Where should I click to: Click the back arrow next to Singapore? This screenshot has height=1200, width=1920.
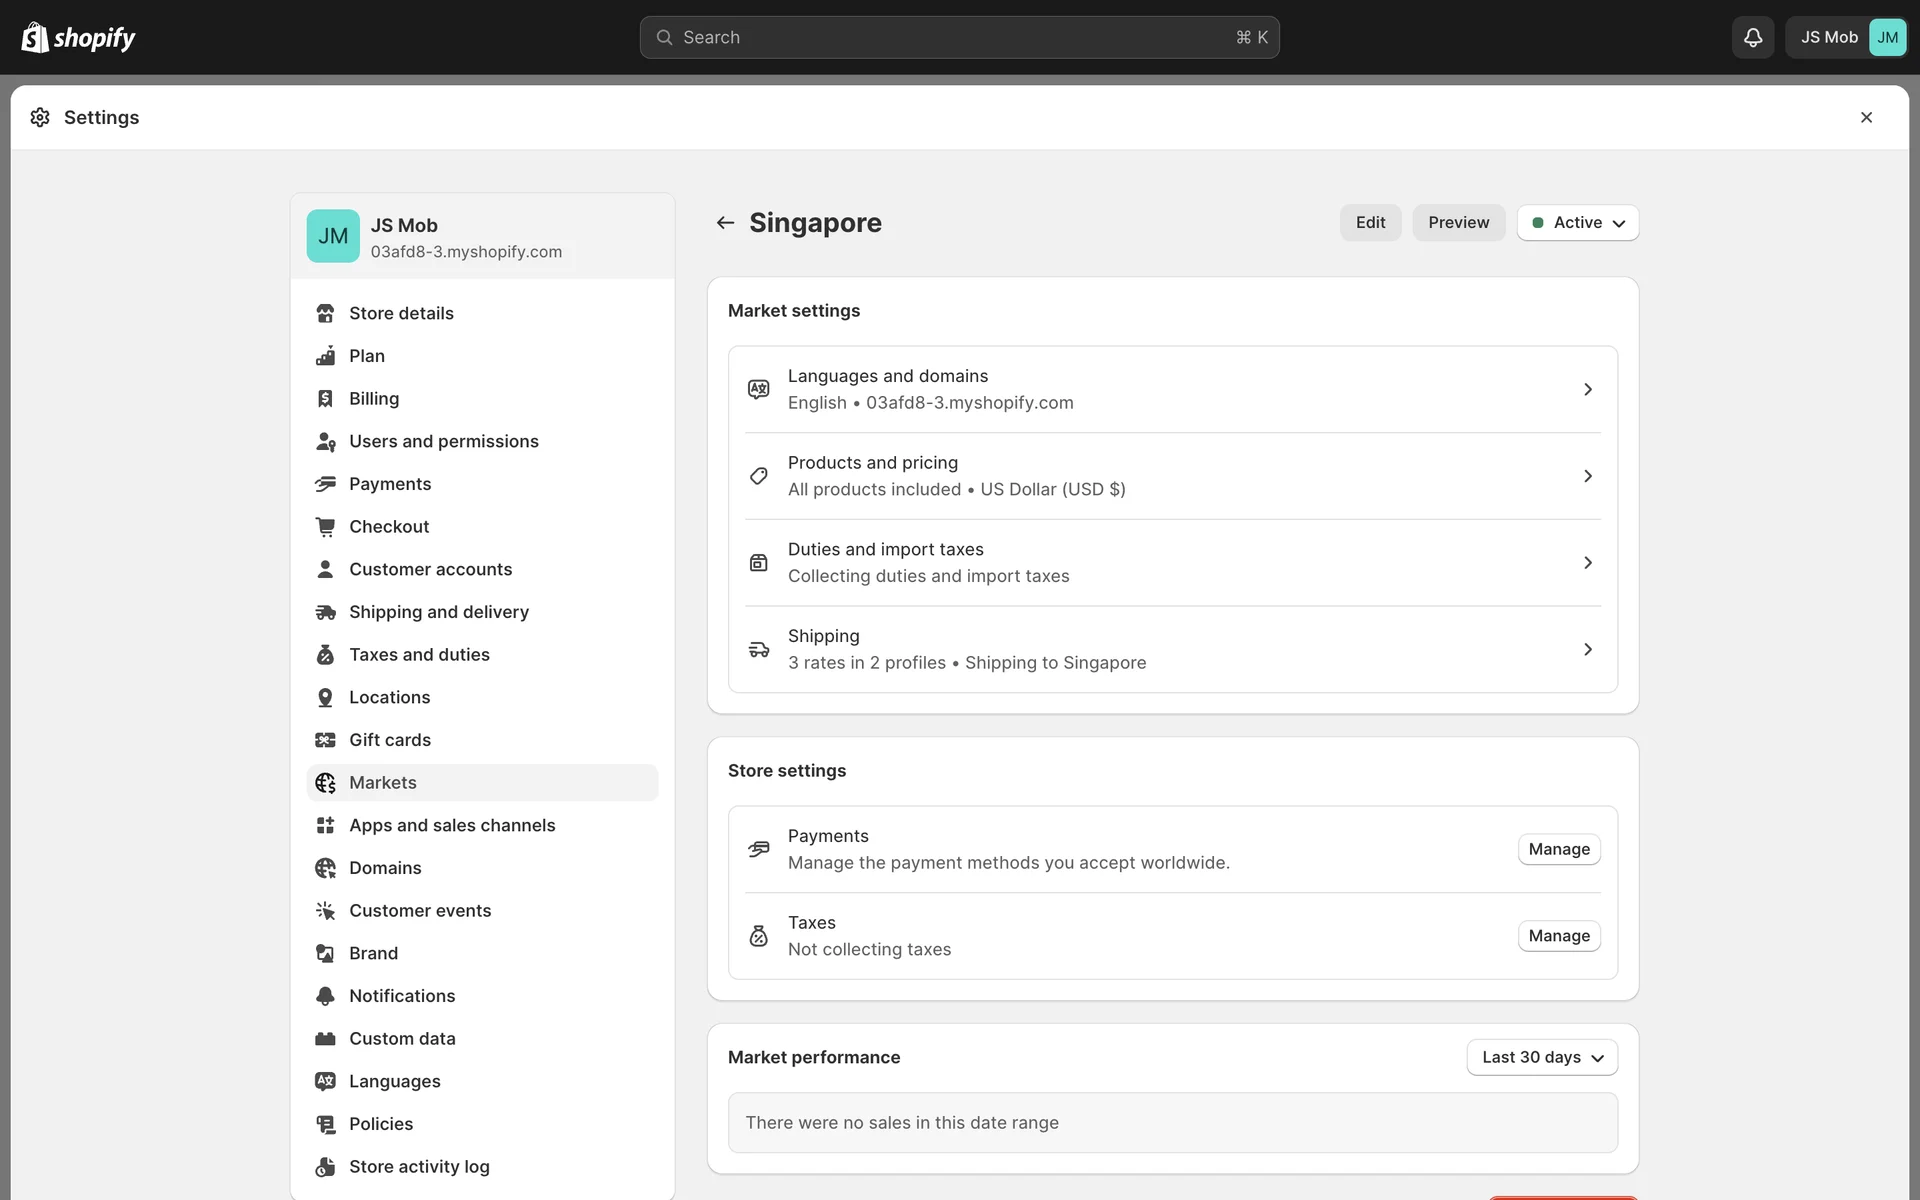(725, 222)
